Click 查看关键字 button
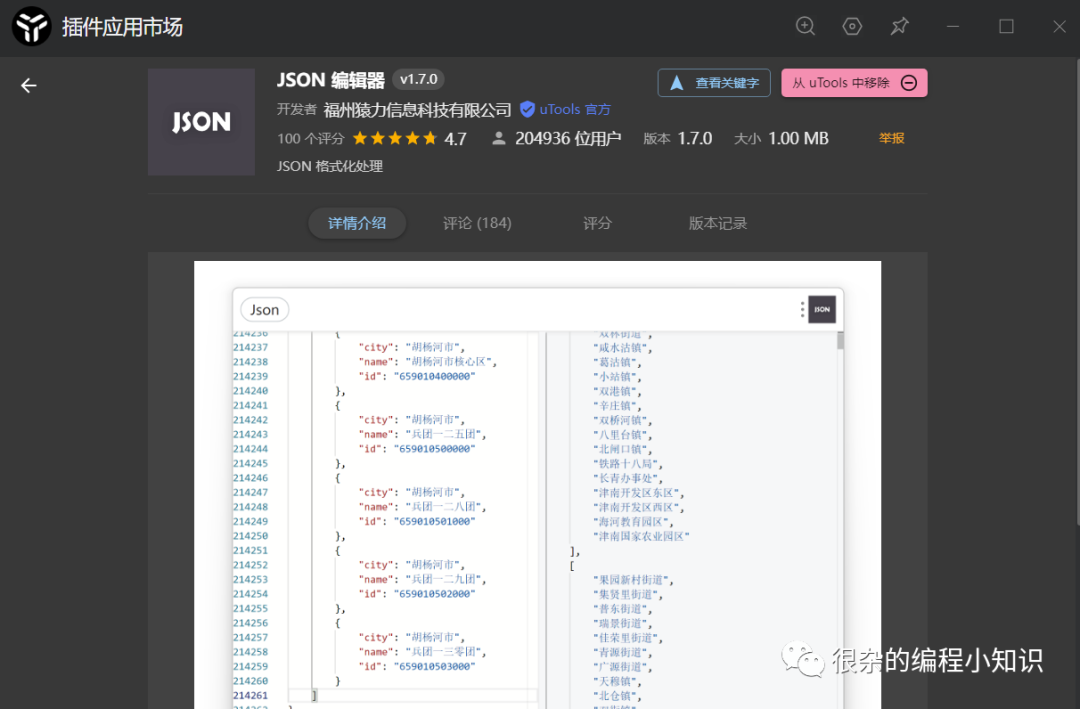 pos(714,83)
